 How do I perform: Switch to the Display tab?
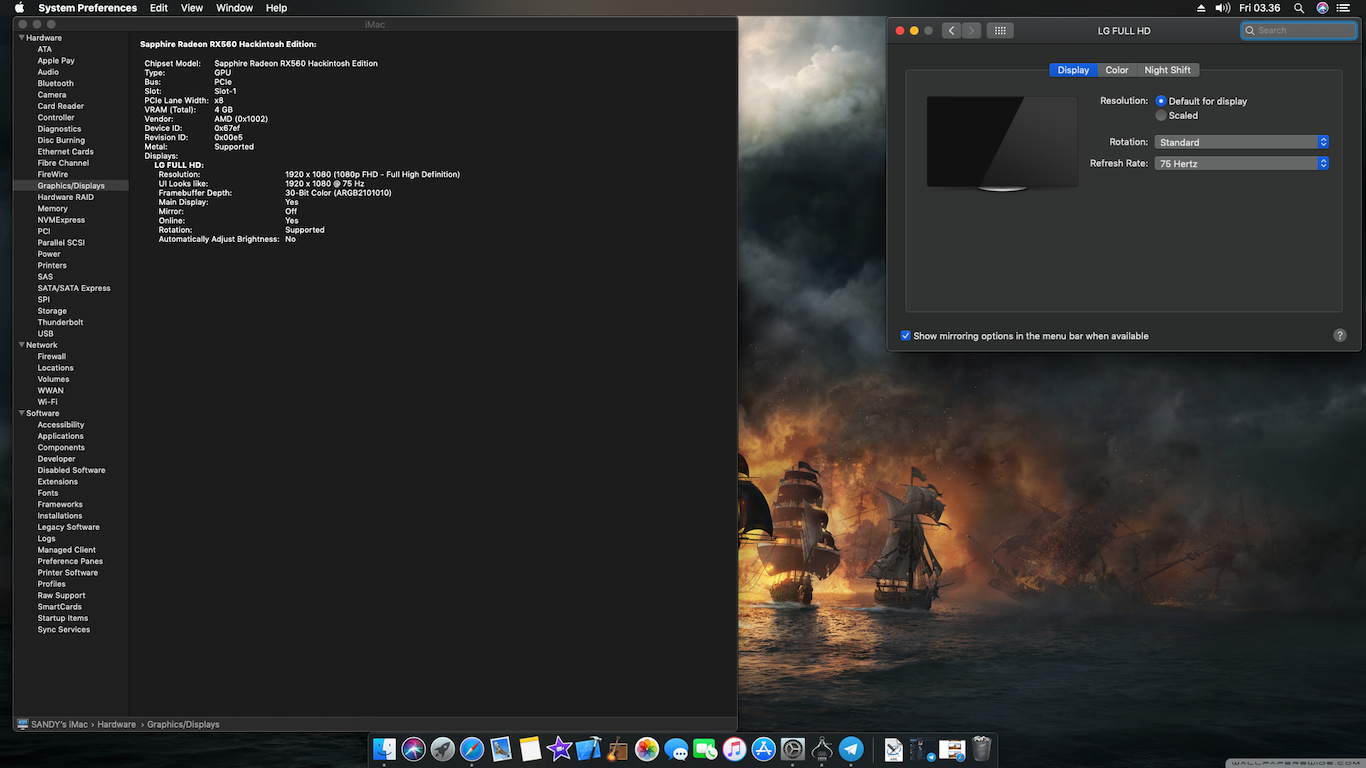(1073, 70)
